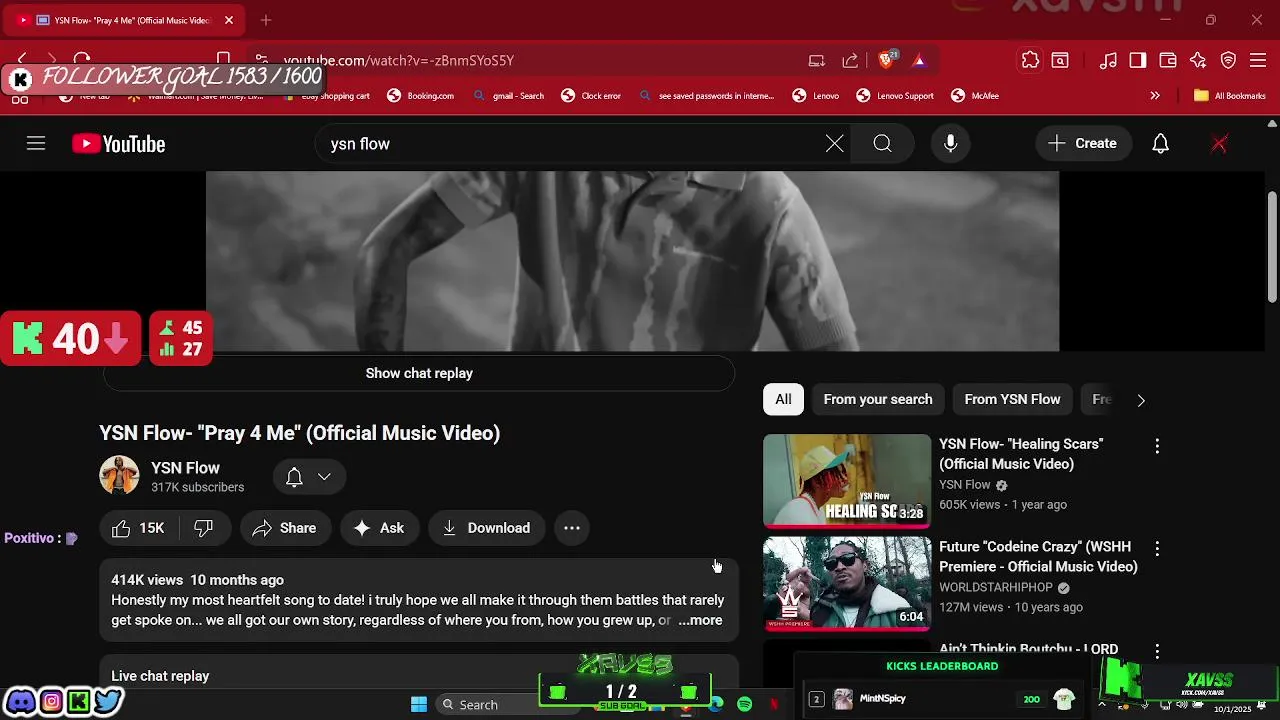Dislike the Pray 4 Me video
This screenshot has width=1280, height=720.
pyautogui.click(x=204, y=528)
